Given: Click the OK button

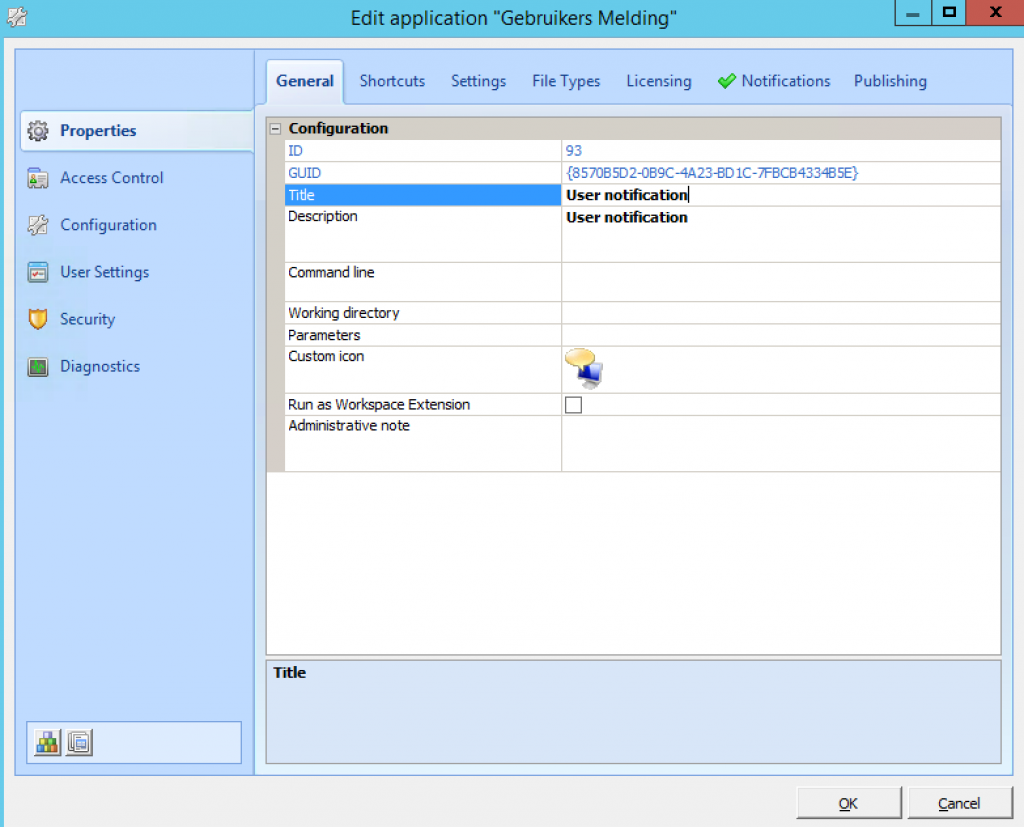Looking at the screenshot, I should click(x=848, y=803).
